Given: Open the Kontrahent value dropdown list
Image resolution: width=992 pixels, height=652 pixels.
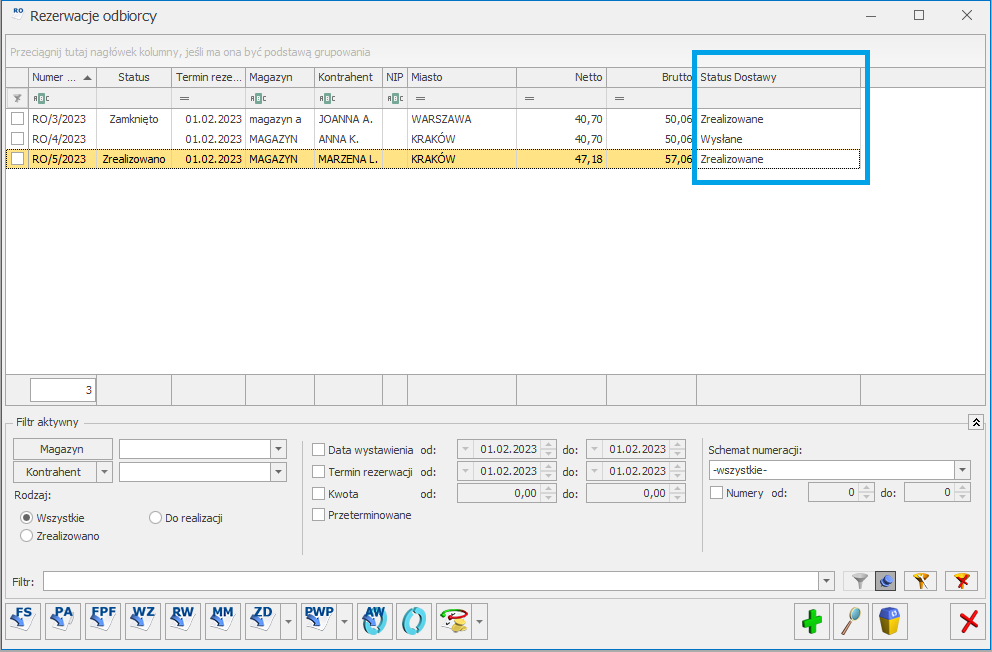Looking at the screenshot, I should pyautogui.click(x=278, y=472).
